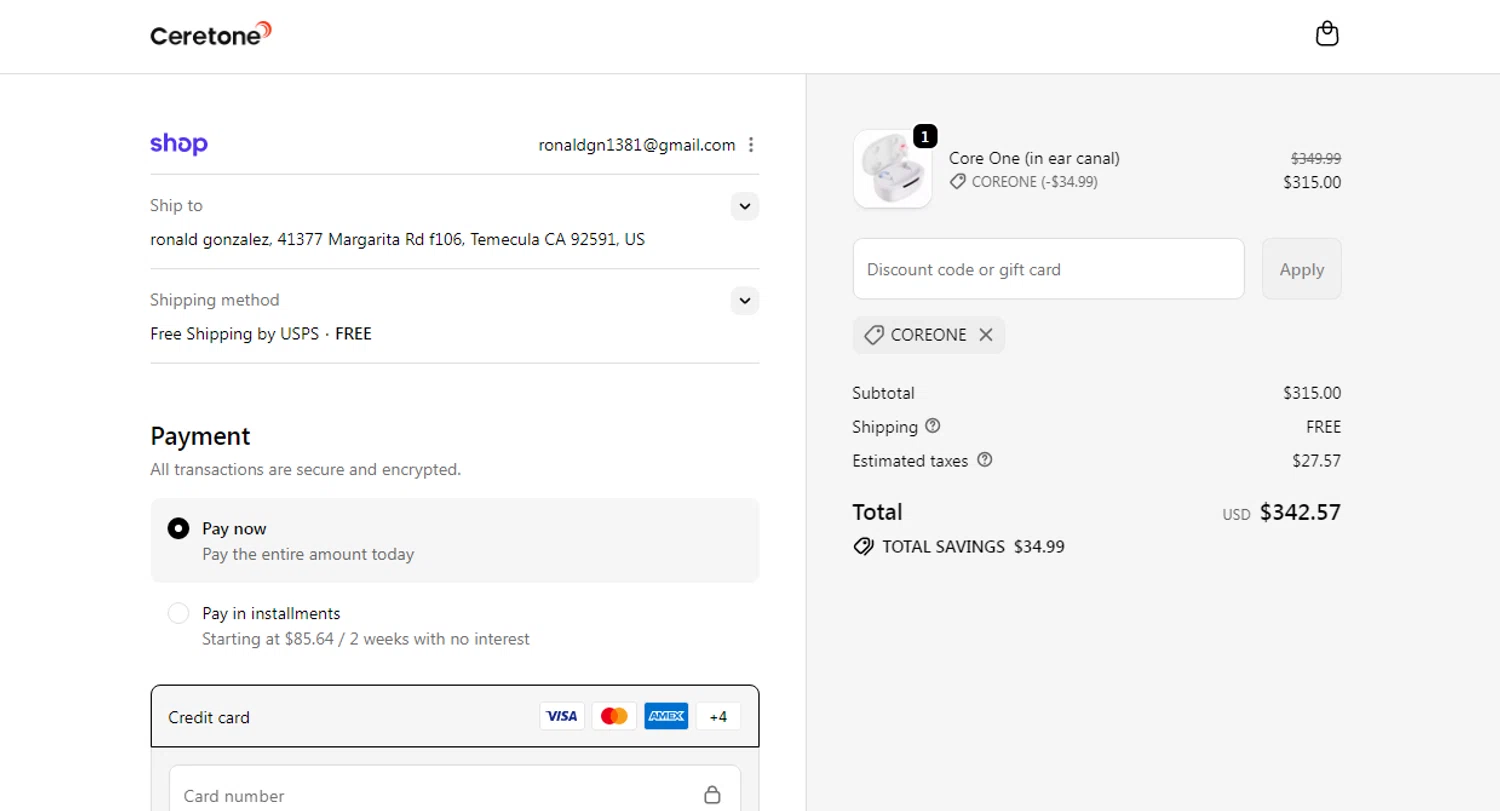Viewport: 1500px width, 811px height.
Task: Expand the Shipping method chevron
Action: (744, 301)
